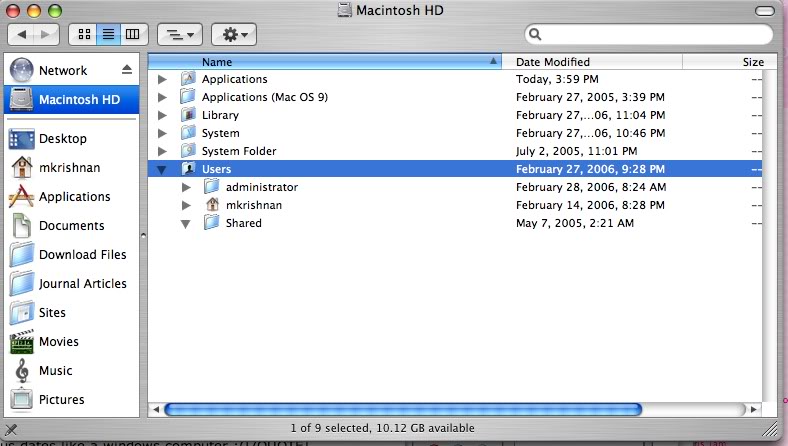Go back with the left arrow button

[x=21, y=34]
